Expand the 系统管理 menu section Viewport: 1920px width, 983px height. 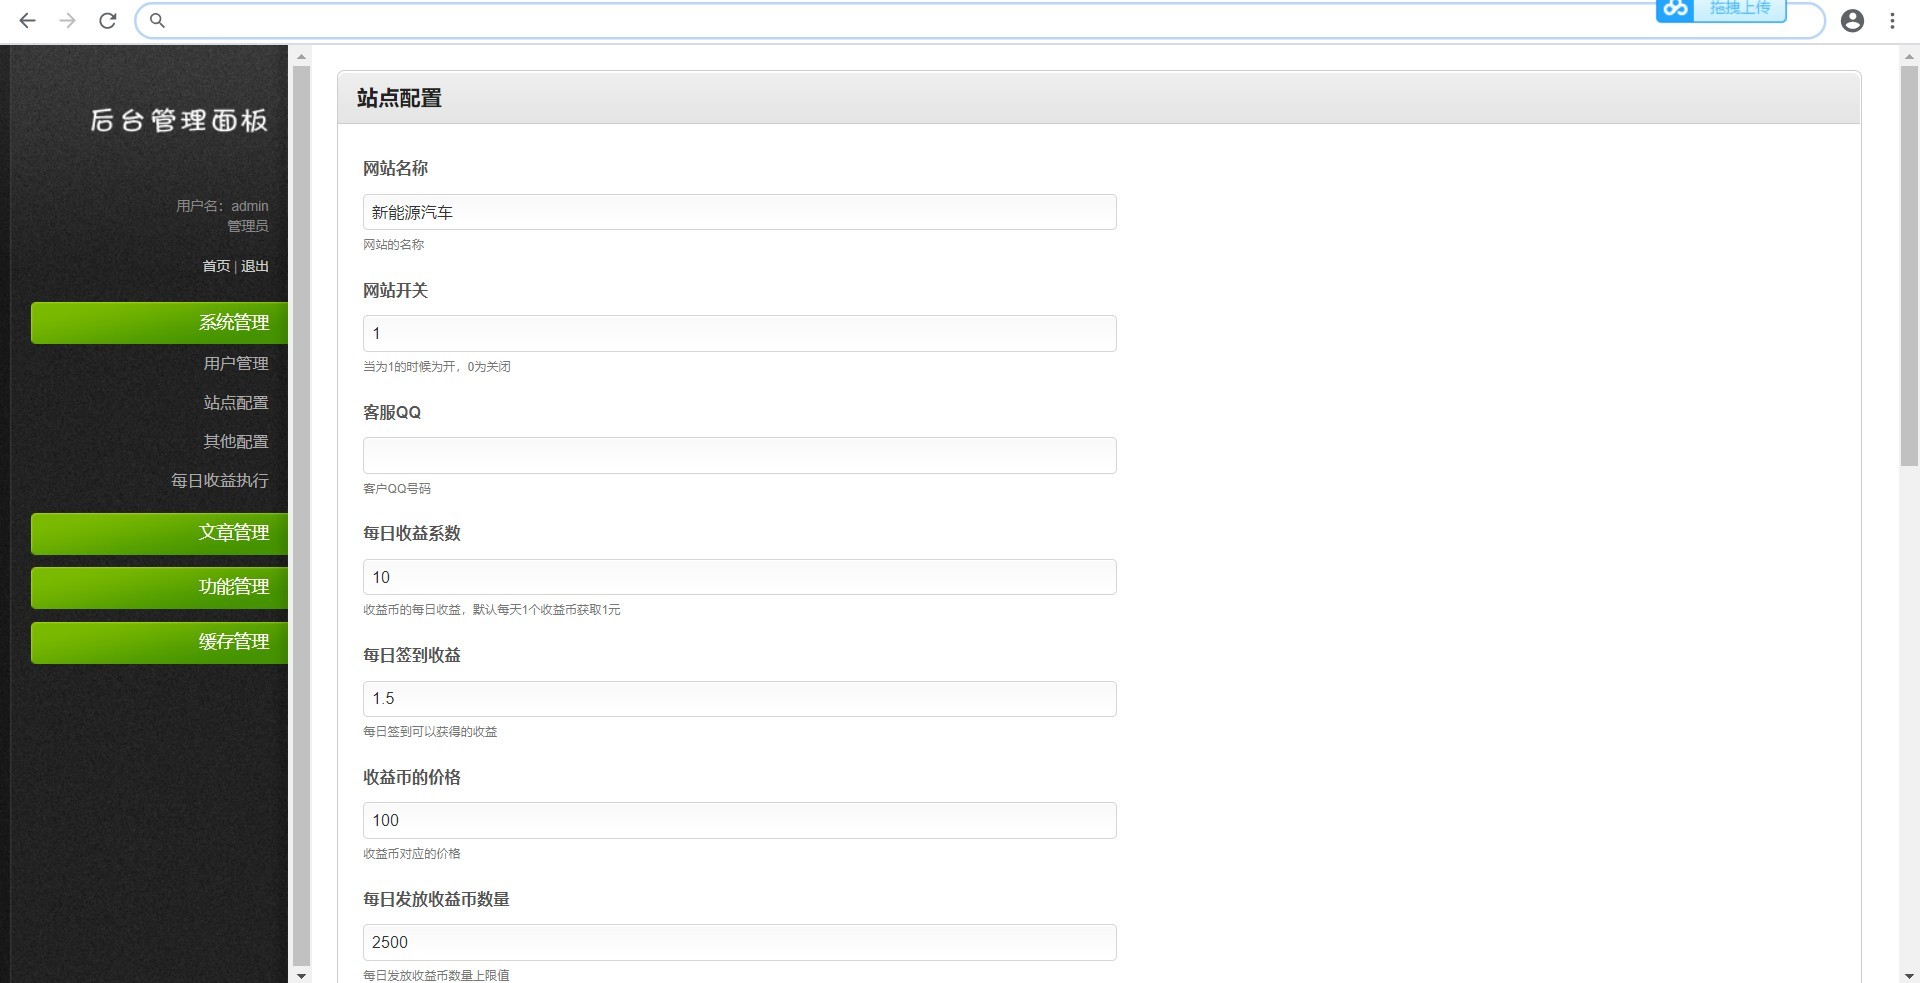click(x=160, y=323)
